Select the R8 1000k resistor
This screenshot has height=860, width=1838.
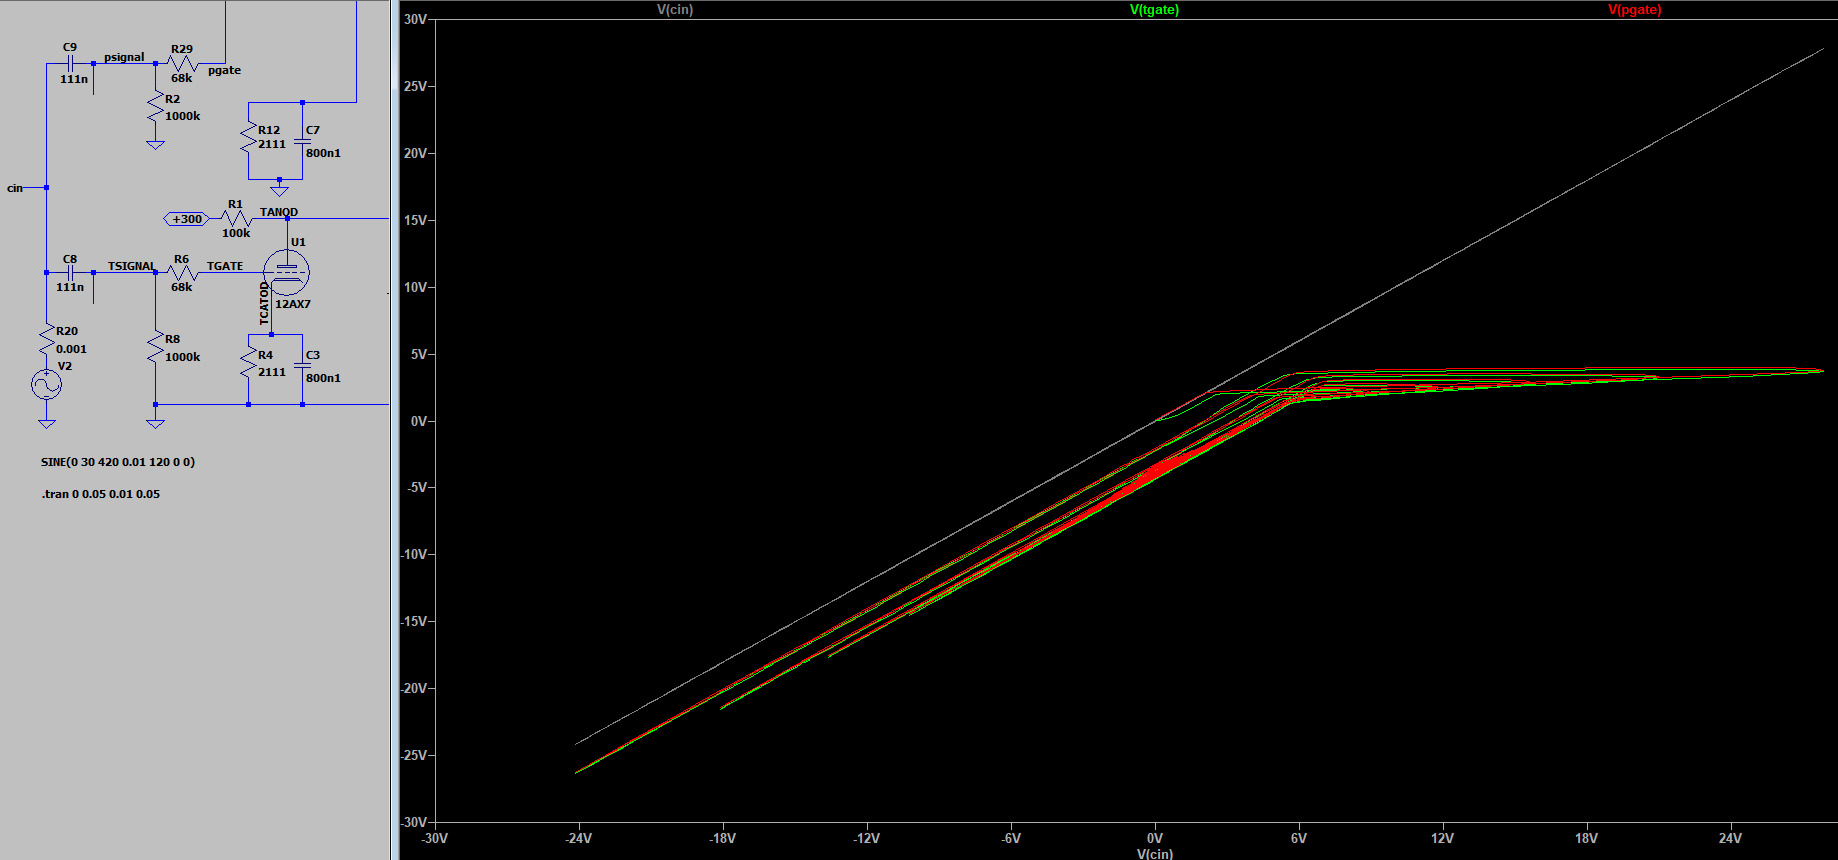155,348
